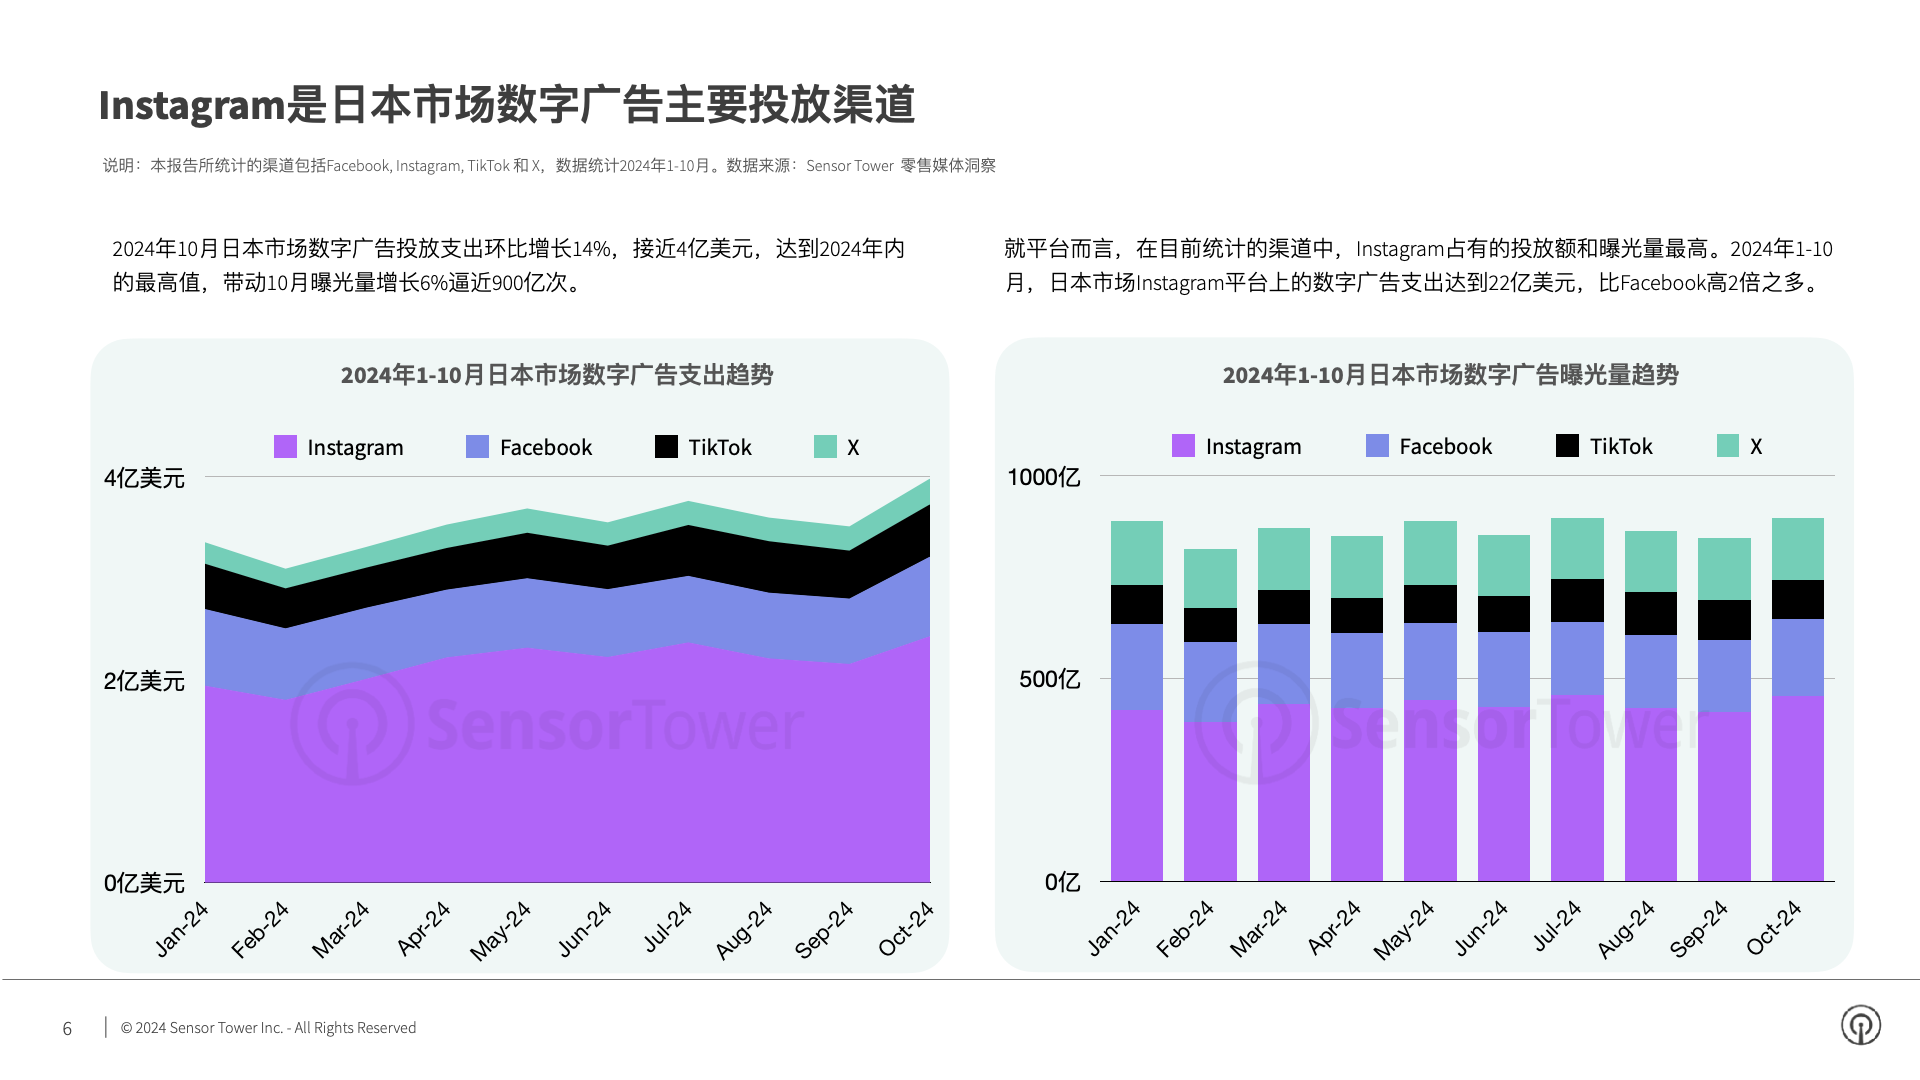Image resolution: width=1920 pixels, height=1080 pixels.
Task: Click the Instagram label in right chart legend
Action: (x=1253, y=447)
